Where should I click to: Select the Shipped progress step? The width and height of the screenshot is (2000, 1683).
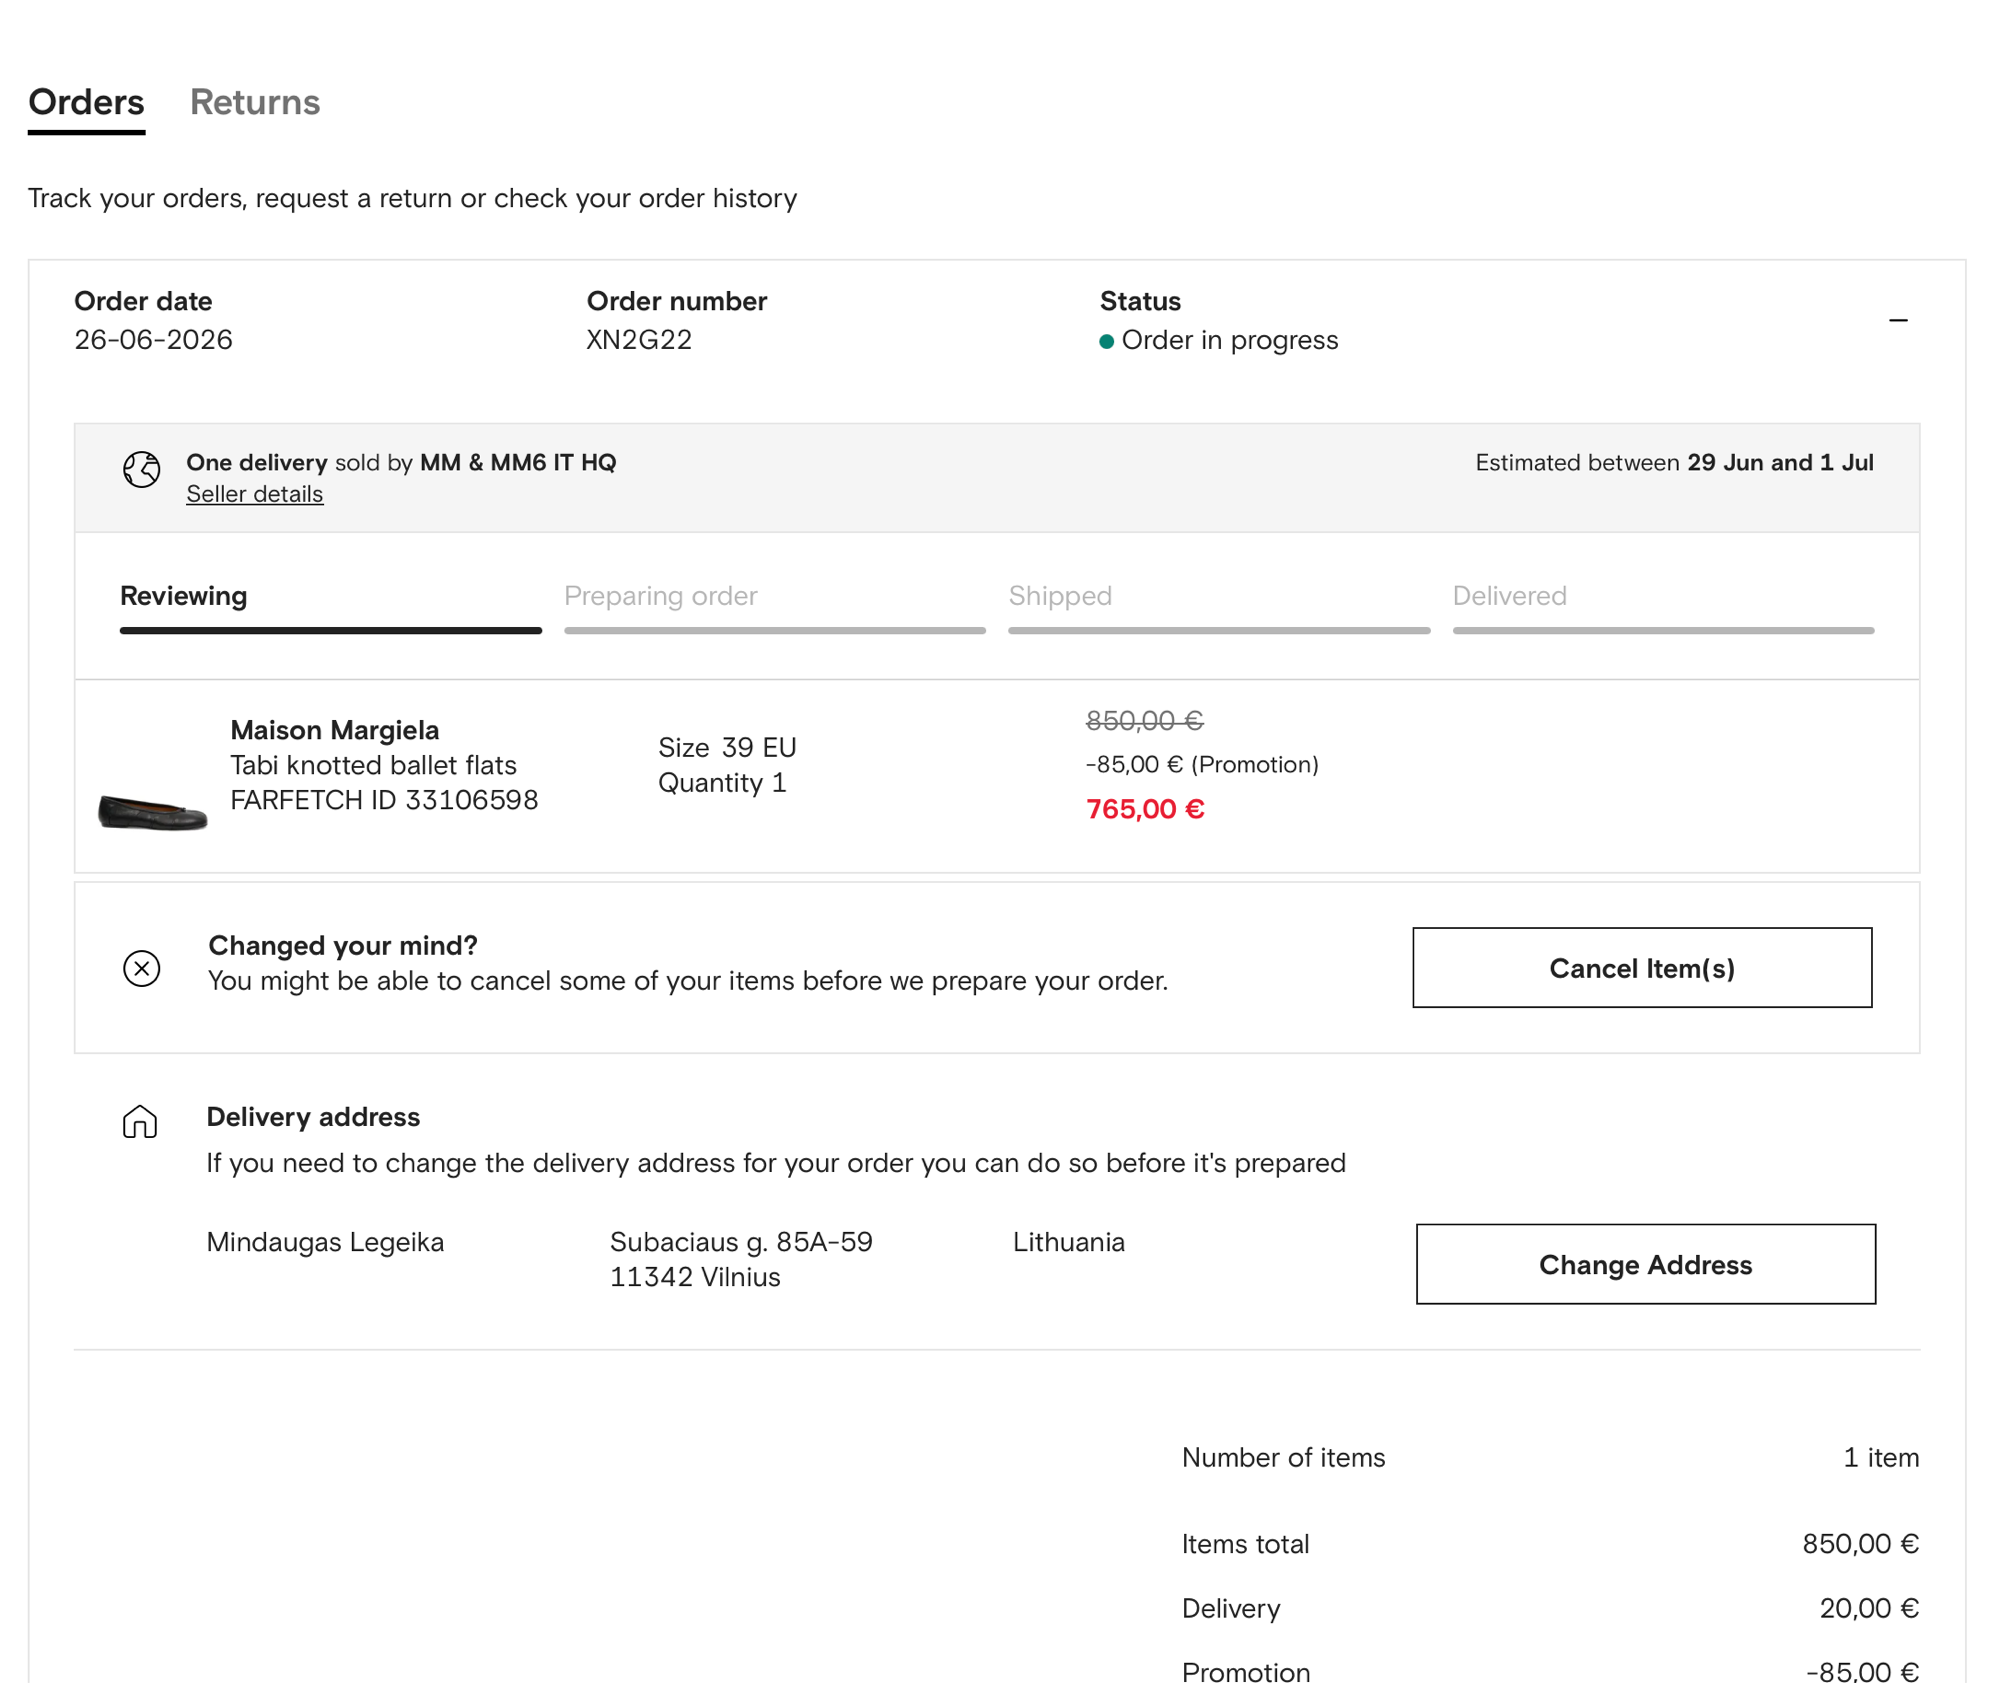pyautogui.click(x=1219, y=607)
